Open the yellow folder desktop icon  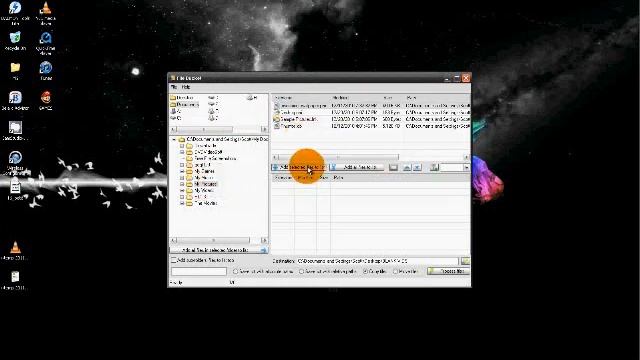(15, 67)
